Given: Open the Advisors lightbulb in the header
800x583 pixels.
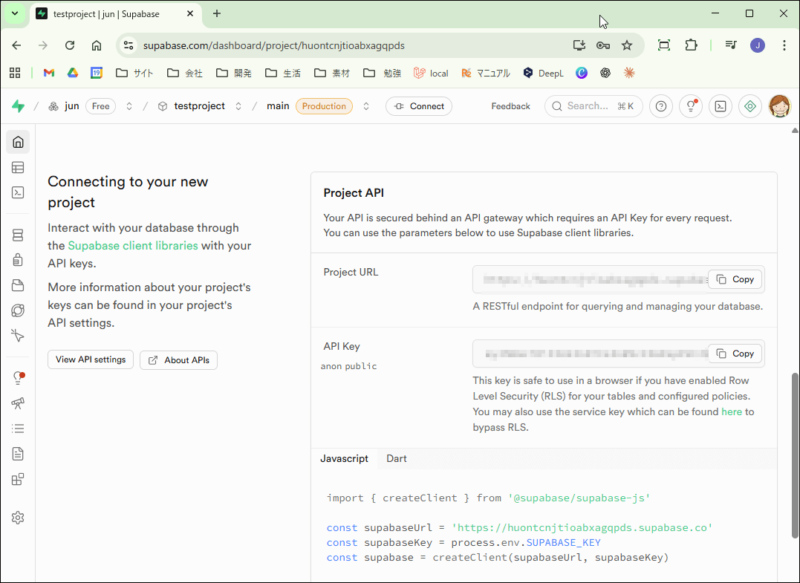Looking at the screenshot, I should 689,106.
